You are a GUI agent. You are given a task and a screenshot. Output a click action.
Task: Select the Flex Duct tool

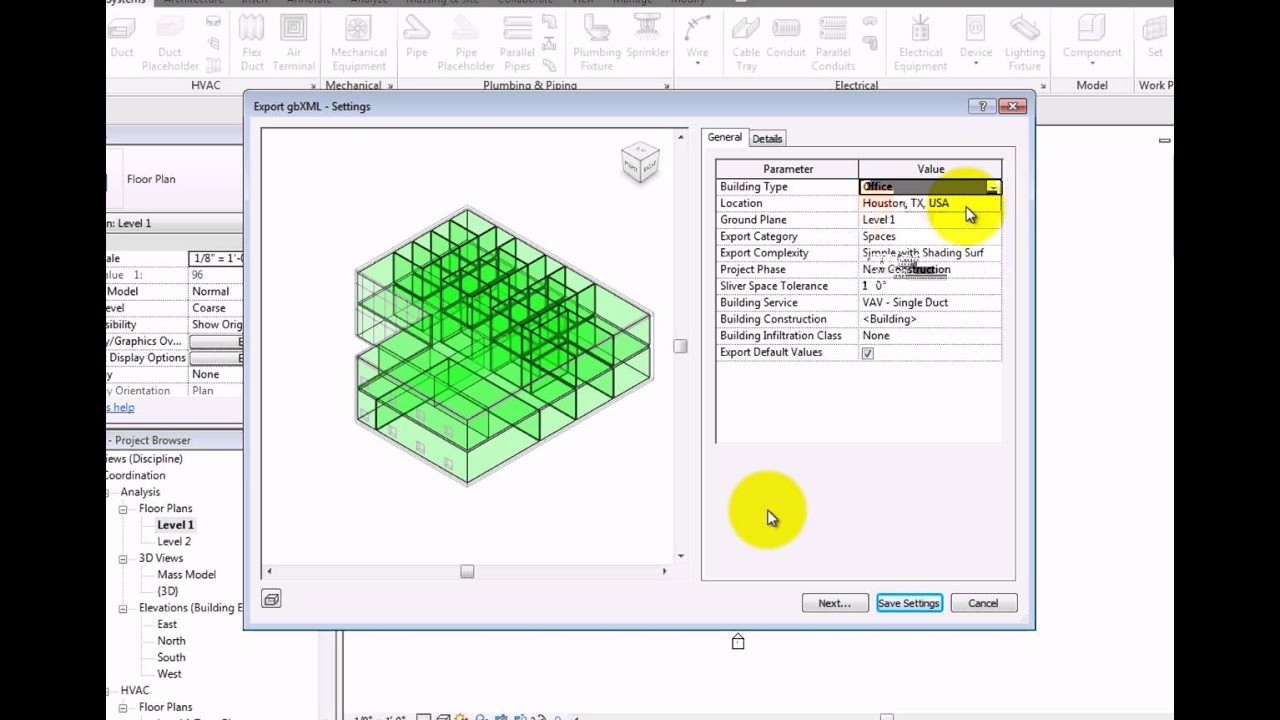tap(252, 44)
